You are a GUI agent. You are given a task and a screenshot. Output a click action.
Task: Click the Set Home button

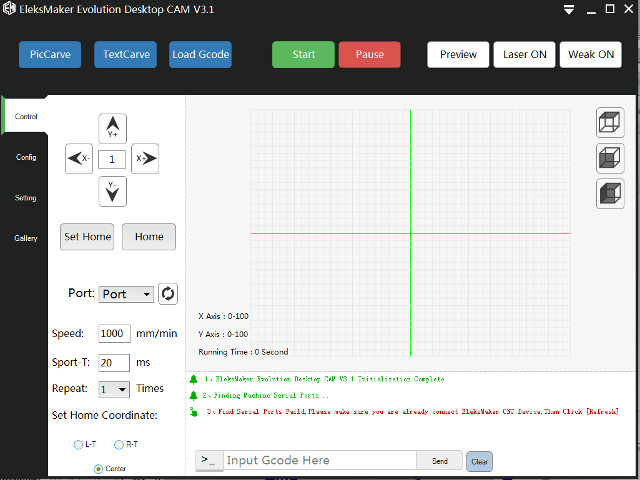(87, 236)
